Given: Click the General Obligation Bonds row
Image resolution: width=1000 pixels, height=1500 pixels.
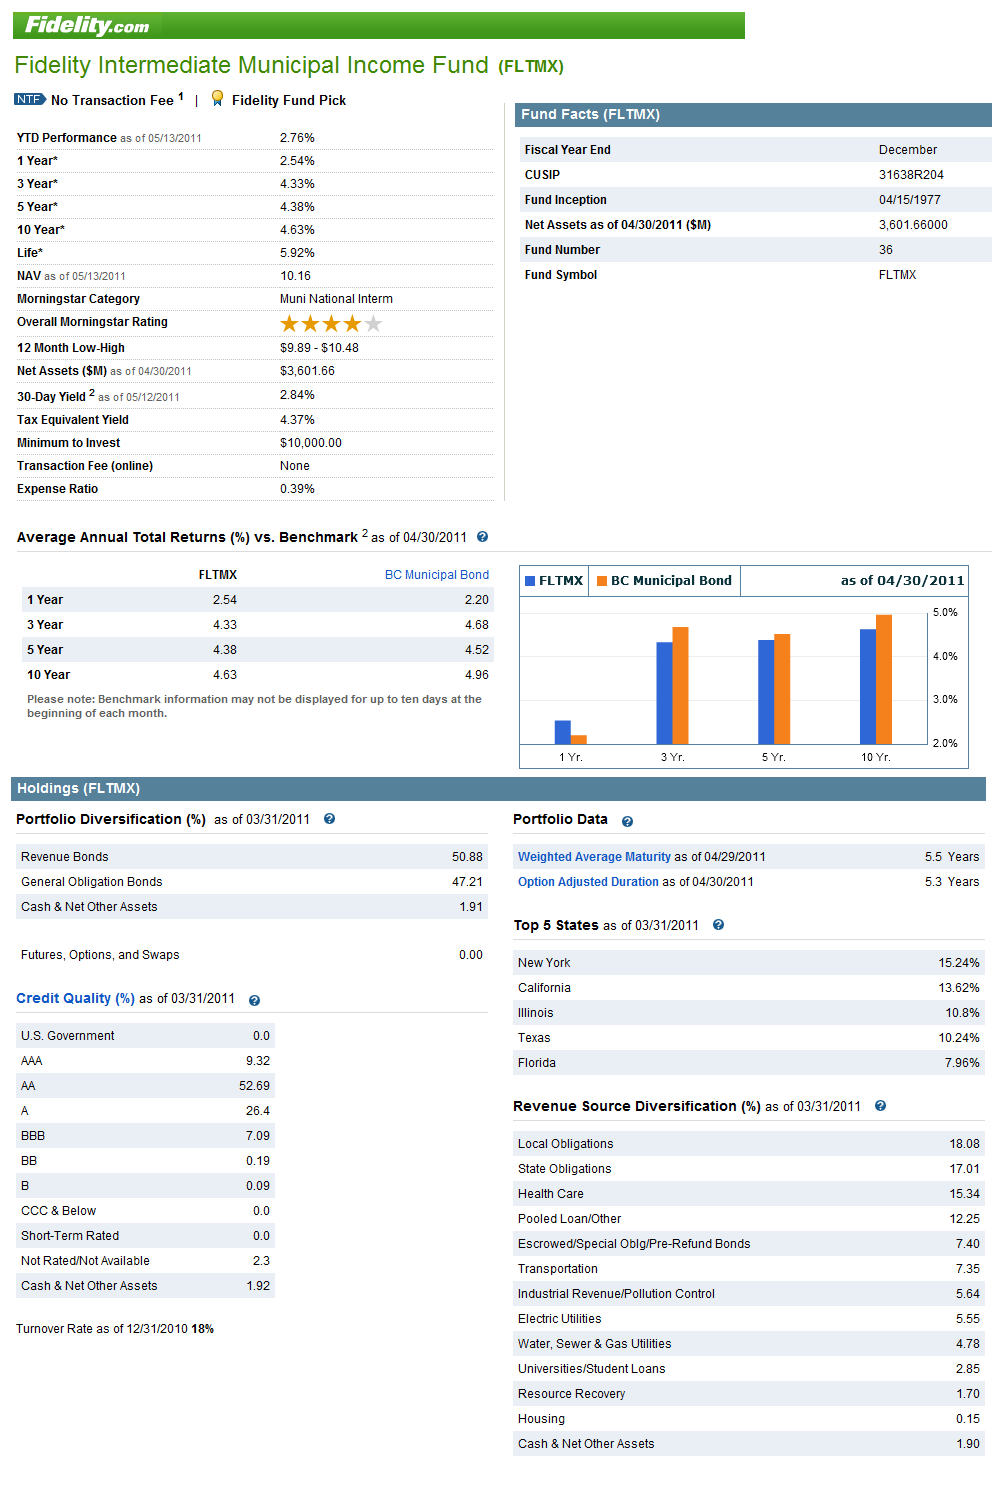Looking at the screenshot, I should click(252, 882).
